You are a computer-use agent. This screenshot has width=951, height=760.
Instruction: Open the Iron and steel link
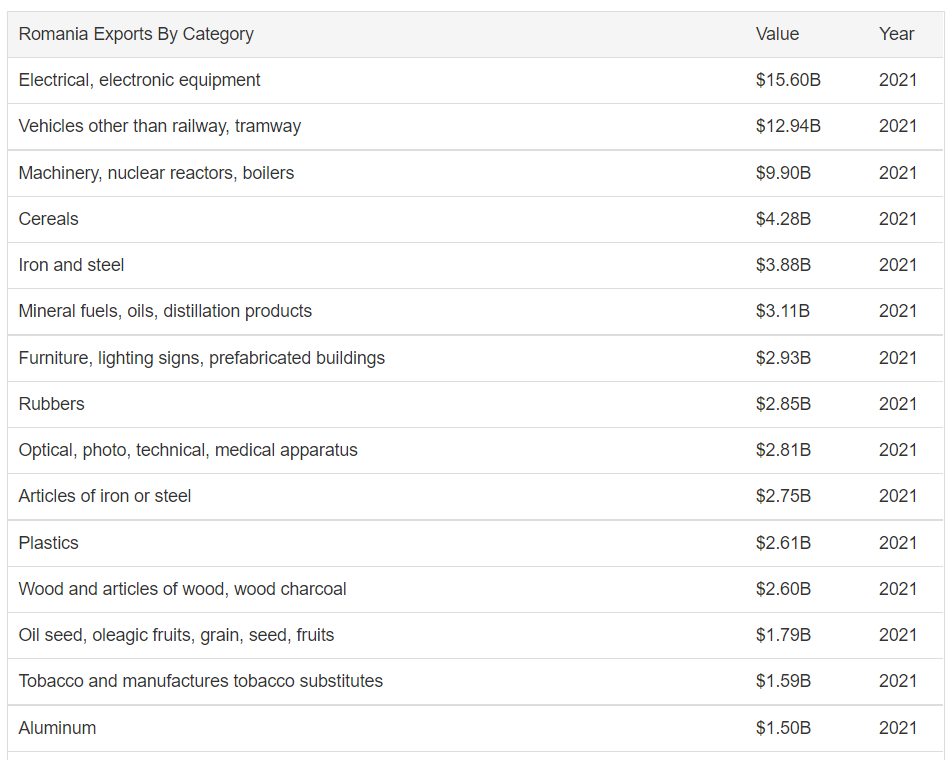click(71, 265)
